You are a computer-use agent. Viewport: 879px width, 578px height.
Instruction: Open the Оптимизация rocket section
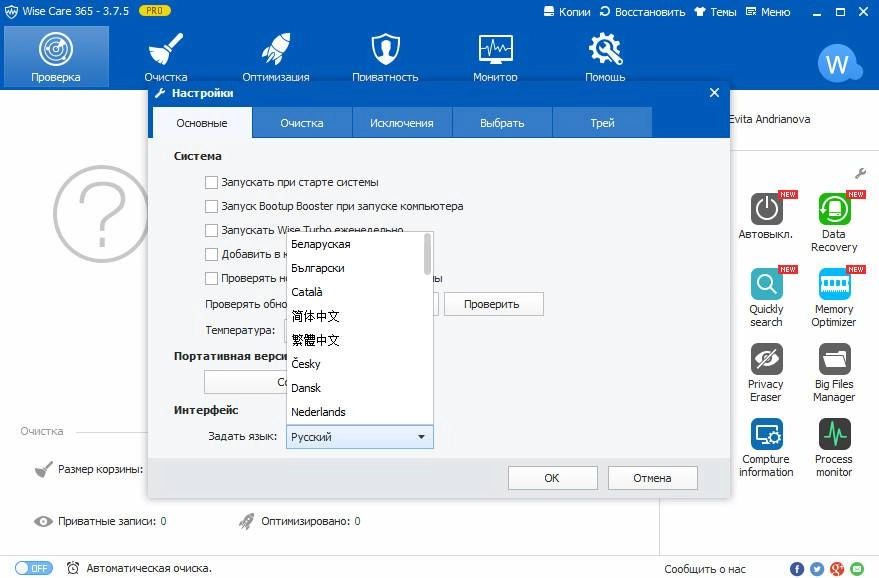click(x=276, y=57)
